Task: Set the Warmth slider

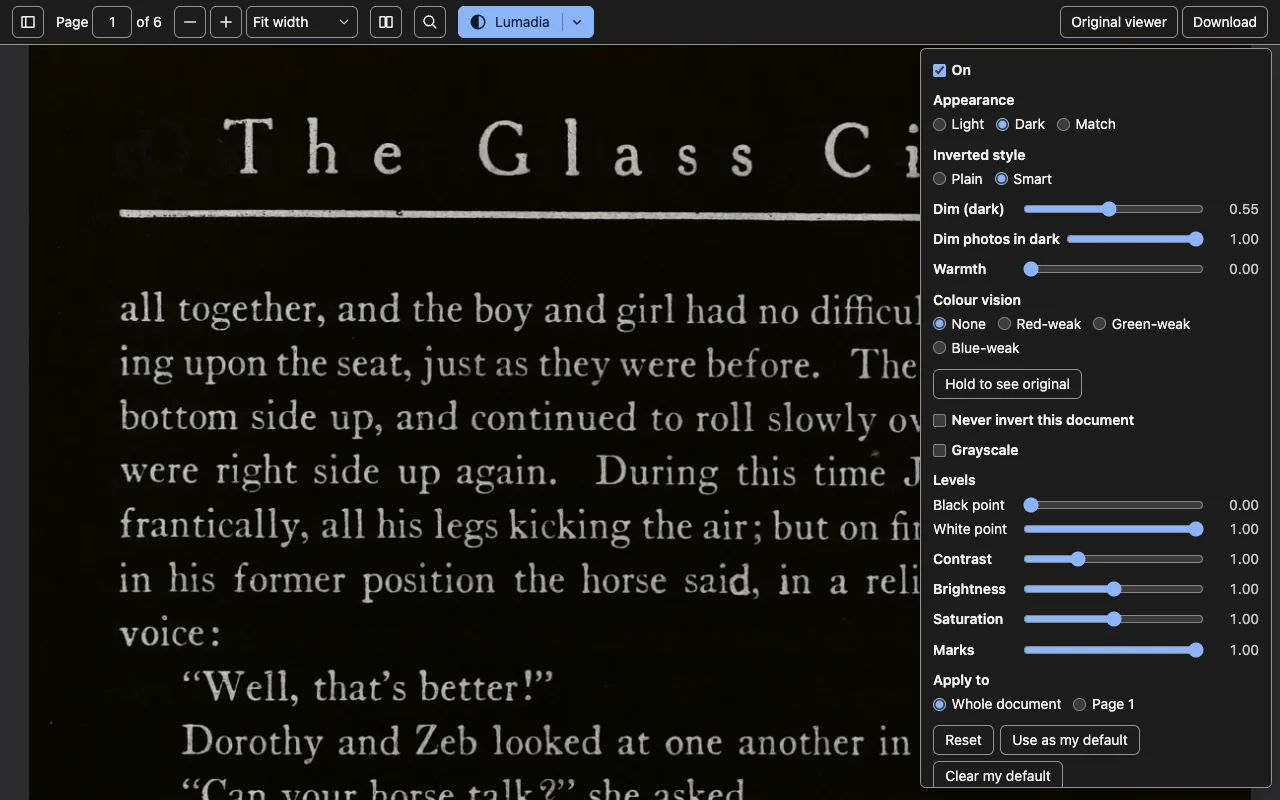Action: coord(1113,269)
